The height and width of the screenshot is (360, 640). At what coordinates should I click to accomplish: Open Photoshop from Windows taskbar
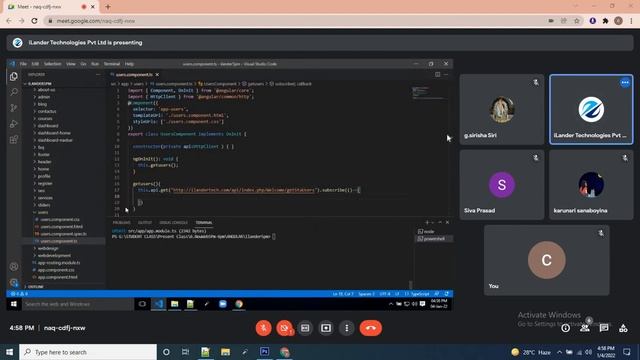tap(264, 351)
